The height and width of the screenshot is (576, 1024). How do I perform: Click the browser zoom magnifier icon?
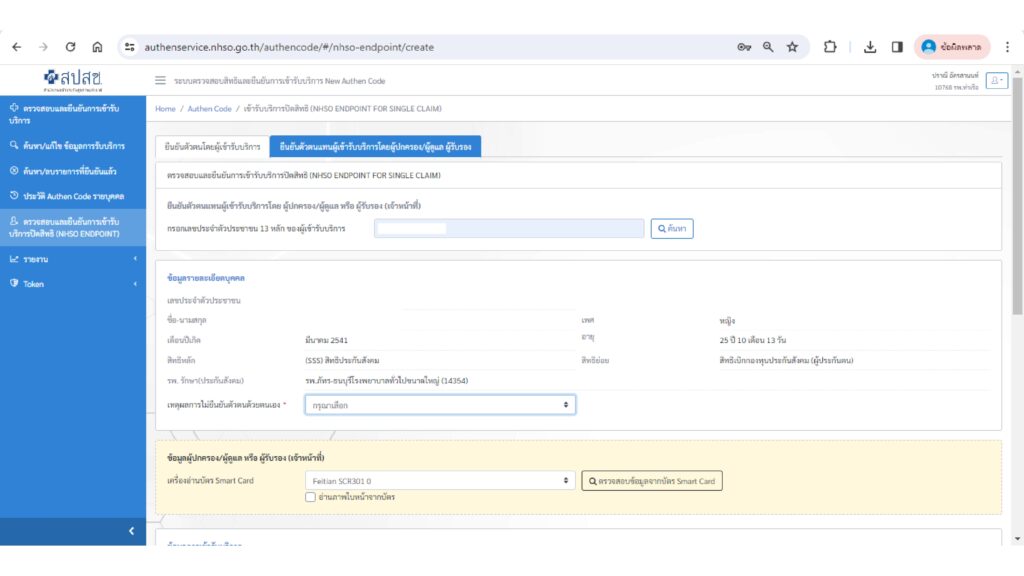[x=768, y=47]
